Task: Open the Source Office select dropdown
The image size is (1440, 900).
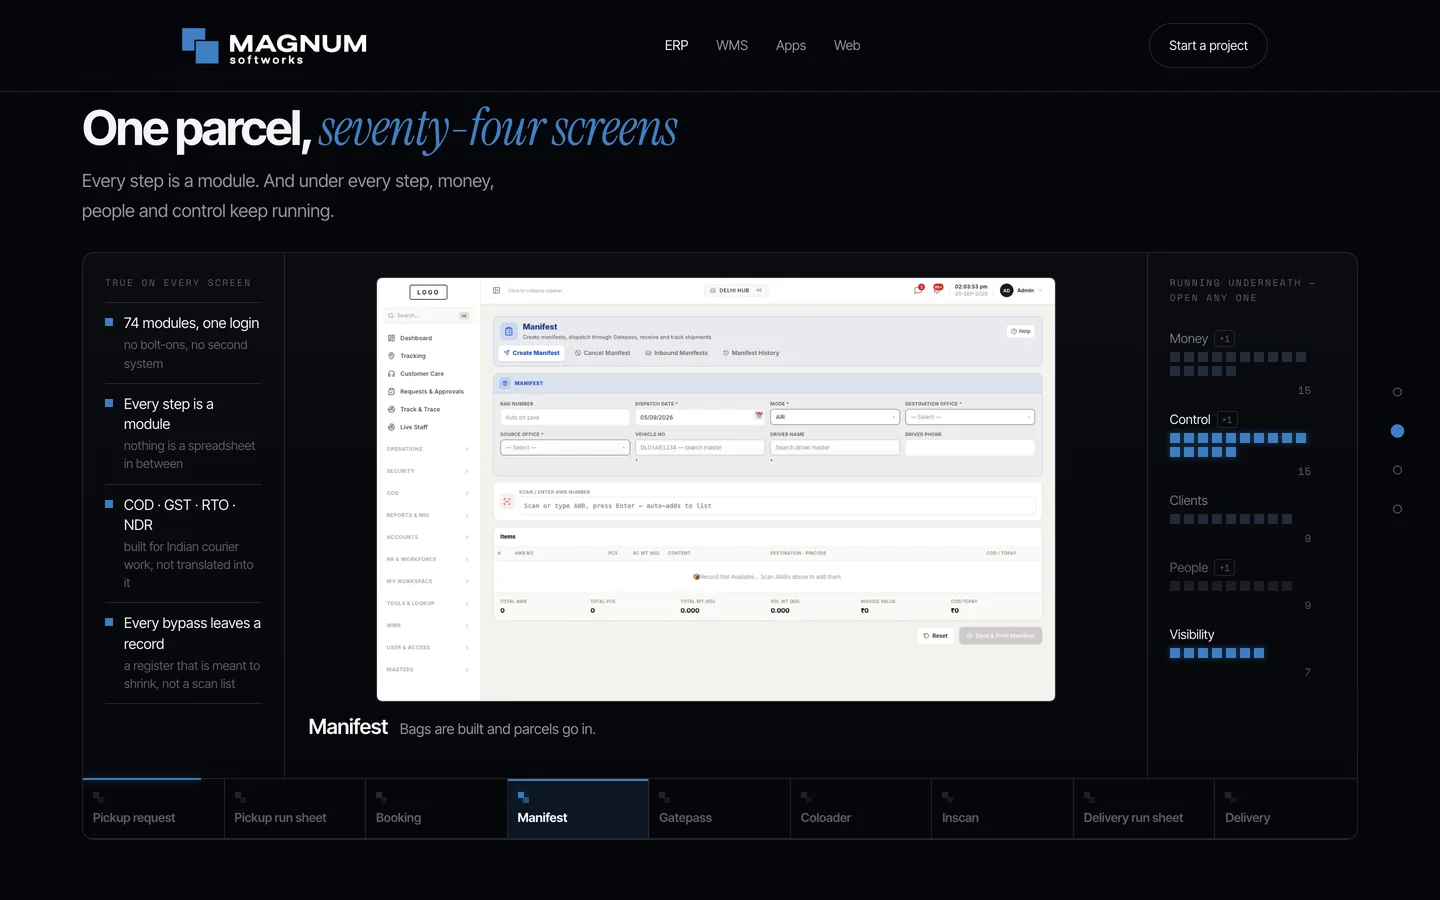Action: (x=565, y=447)
